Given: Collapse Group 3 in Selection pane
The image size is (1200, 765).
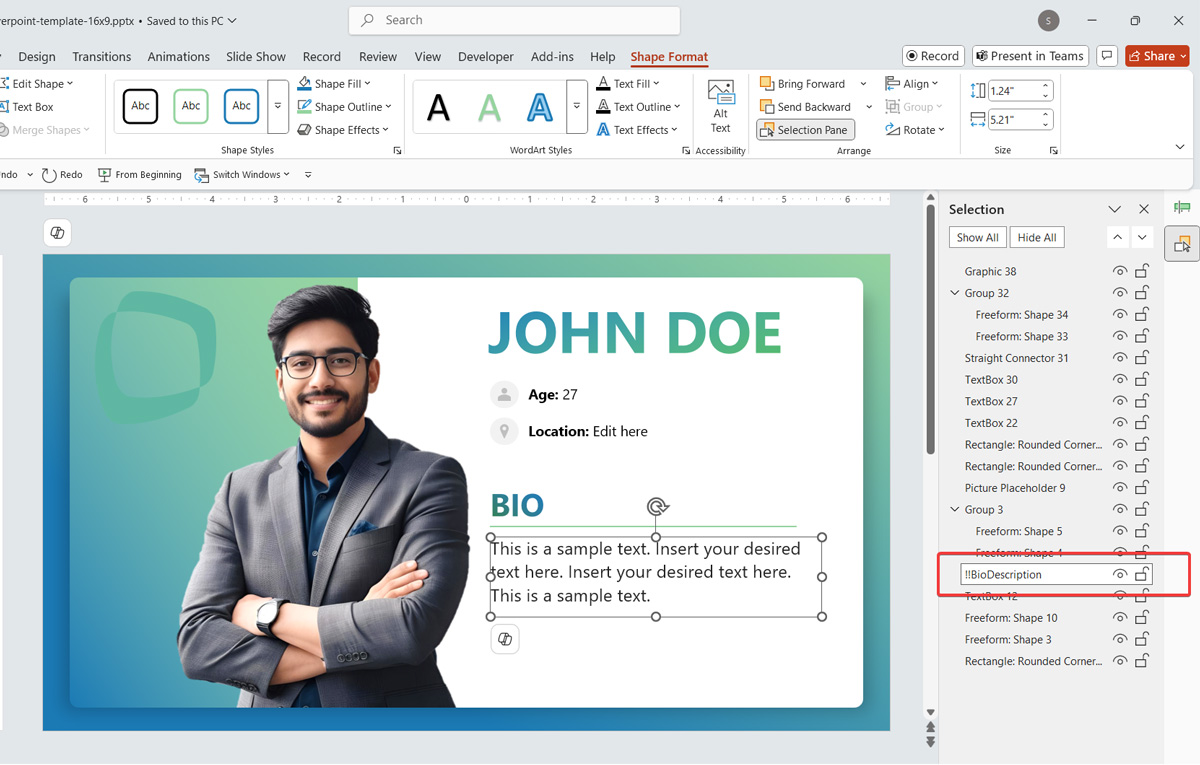Looking at the screenshot, I should pos(955,510).
